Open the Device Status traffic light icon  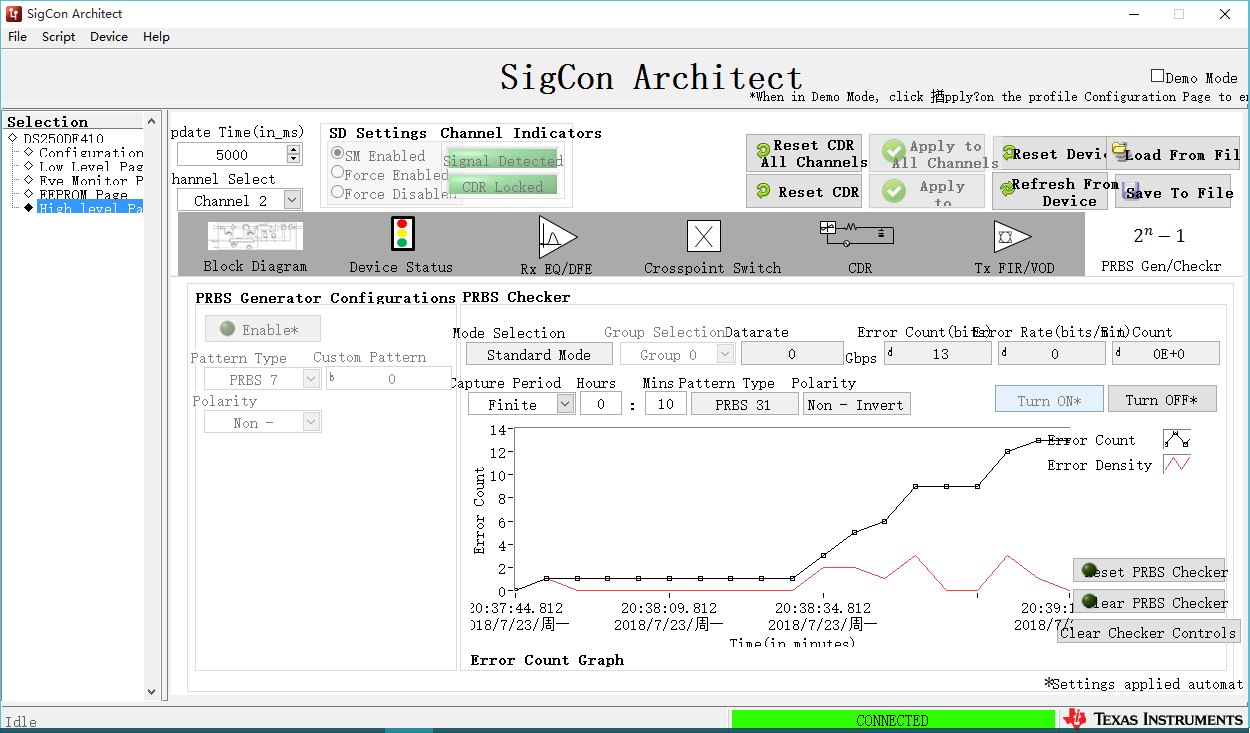coord(402,234)
